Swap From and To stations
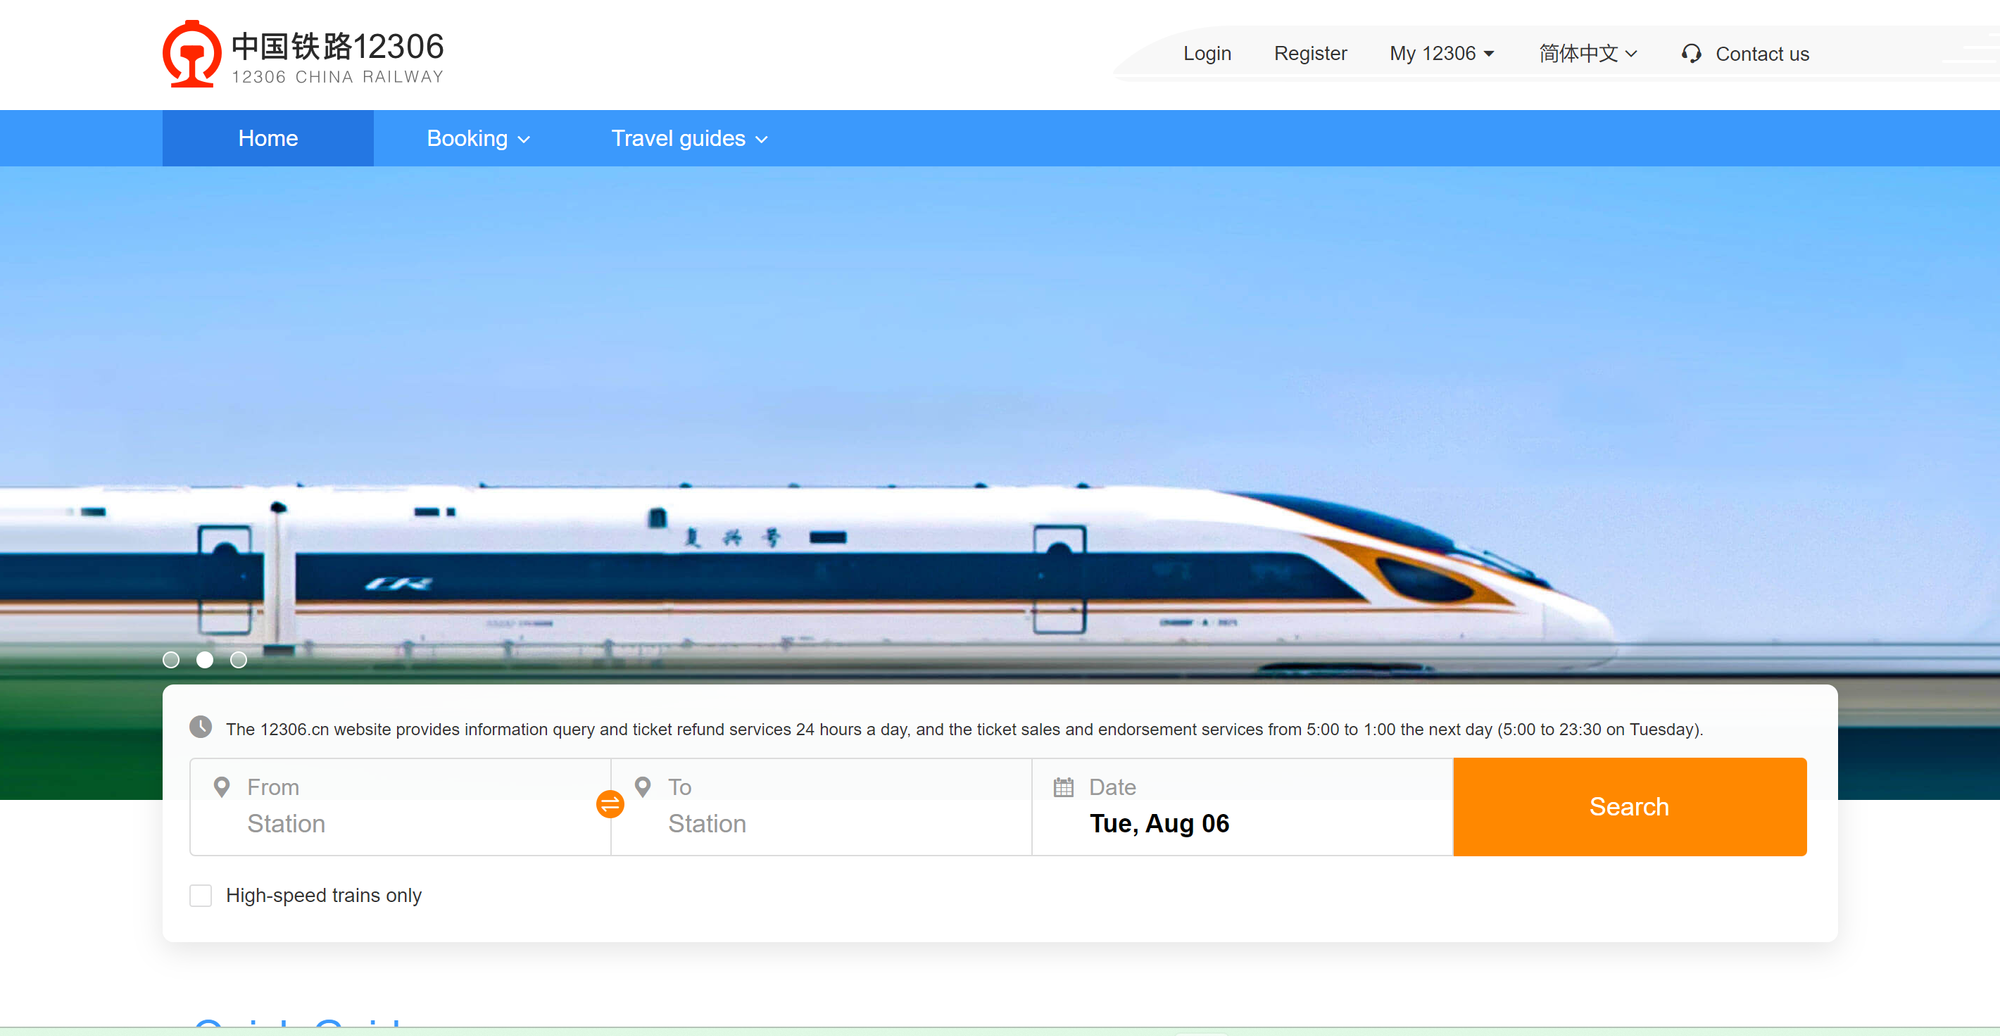Screen dimensions: 2000x1036 click(x=610, y=804)
